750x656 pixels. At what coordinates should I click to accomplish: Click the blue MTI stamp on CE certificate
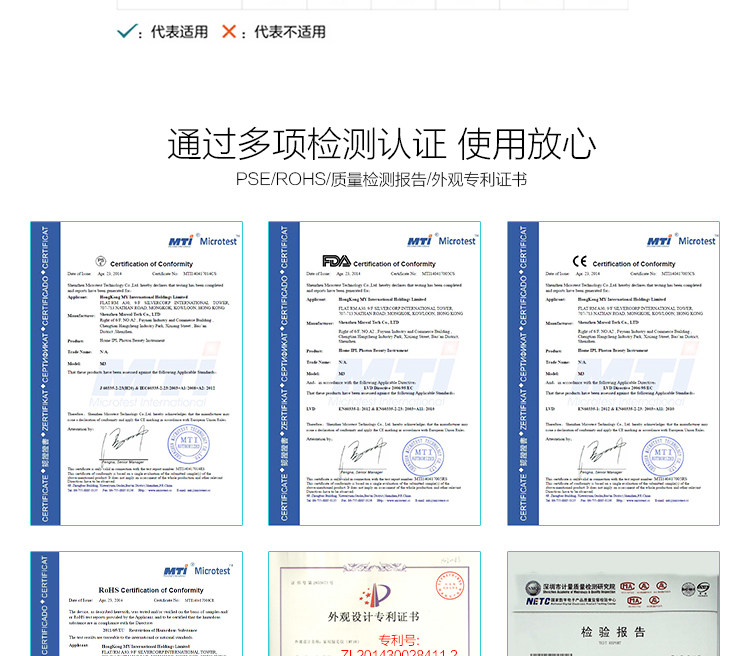pos(662,456)
